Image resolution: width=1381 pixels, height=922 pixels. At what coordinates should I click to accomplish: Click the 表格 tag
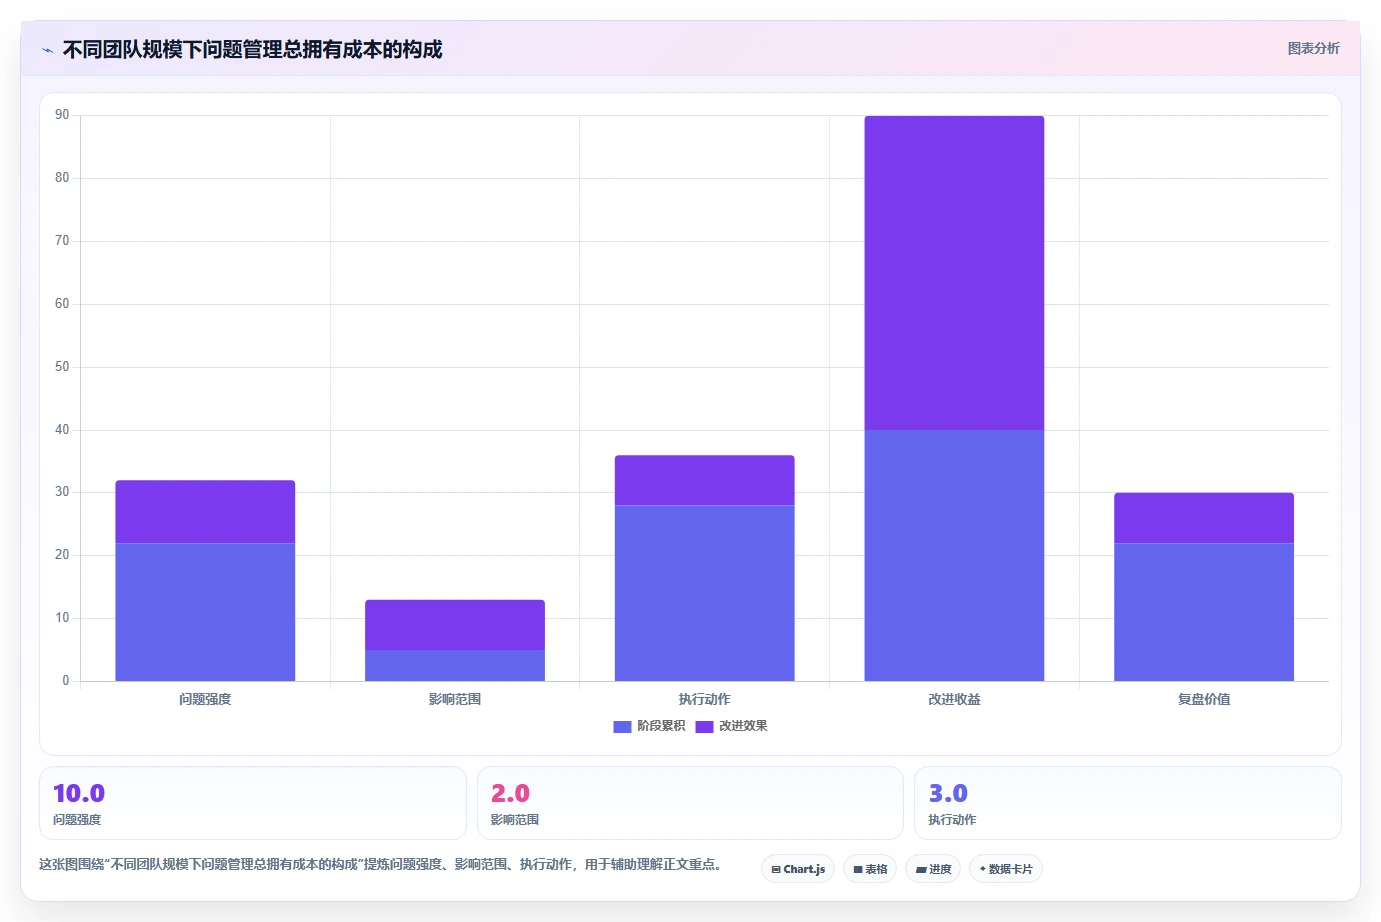pyautogui.click(x=870, y=869)
